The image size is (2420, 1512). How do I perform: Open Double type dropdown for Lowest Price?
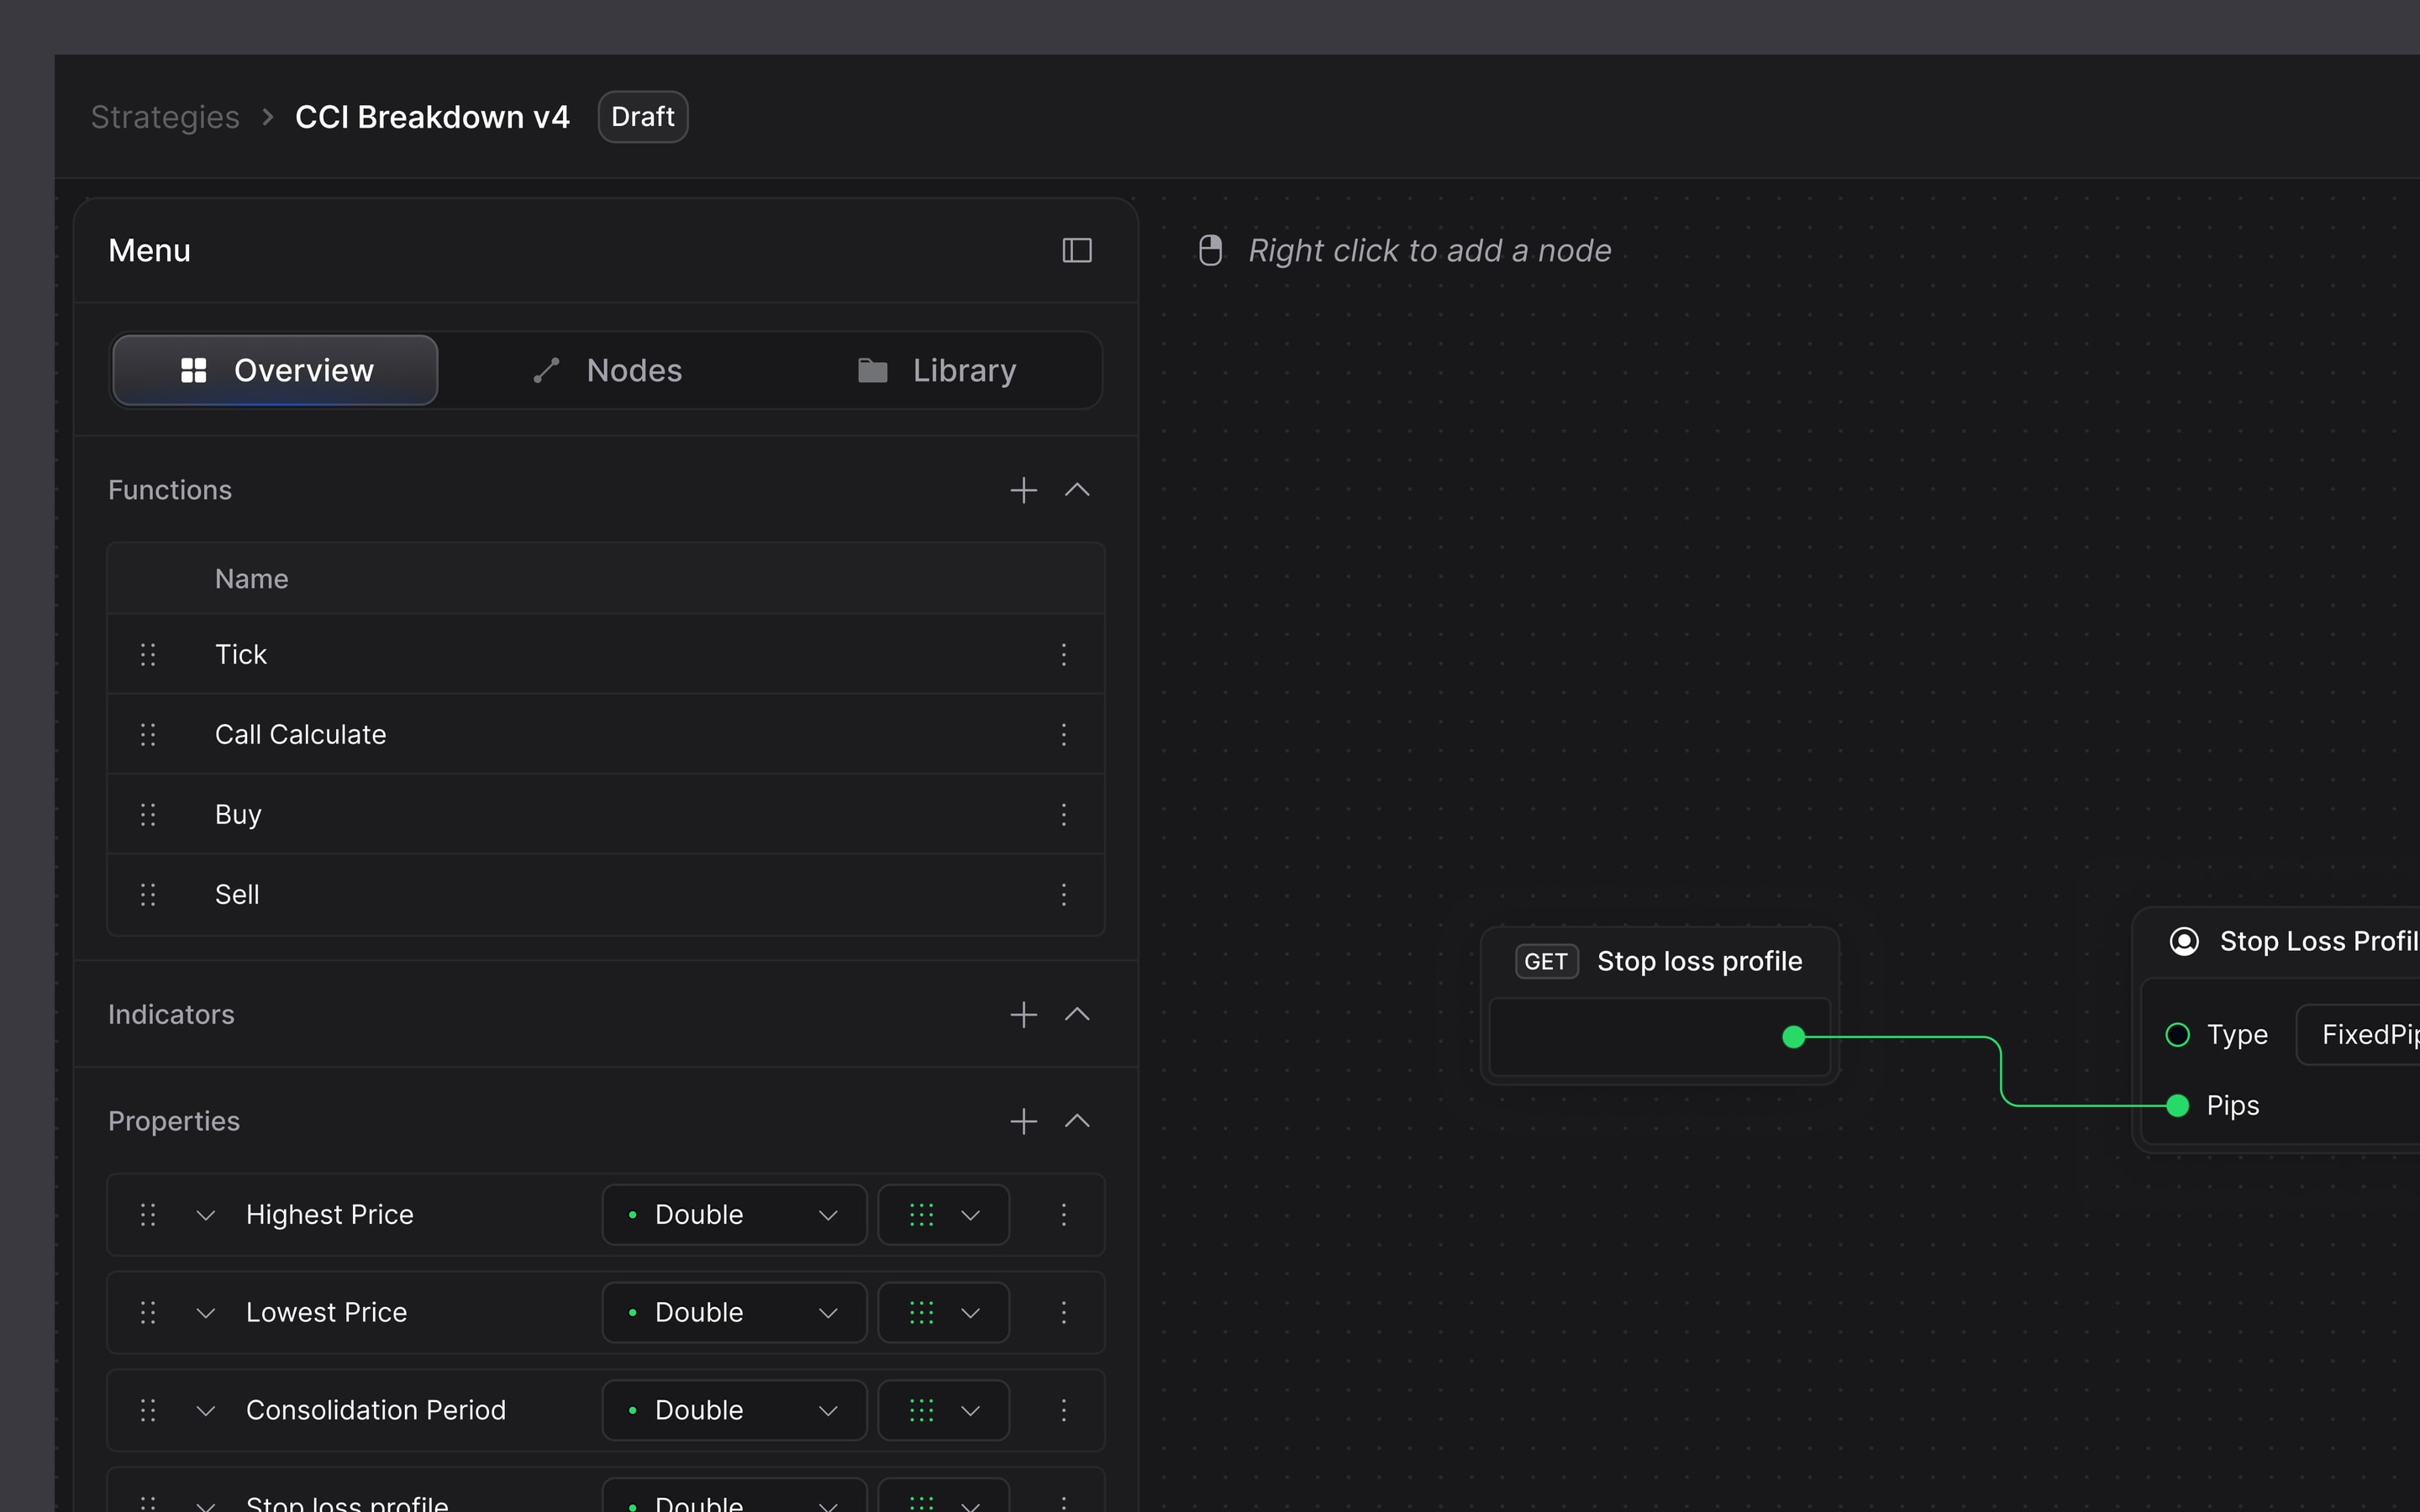click(x=734, y=1313)
